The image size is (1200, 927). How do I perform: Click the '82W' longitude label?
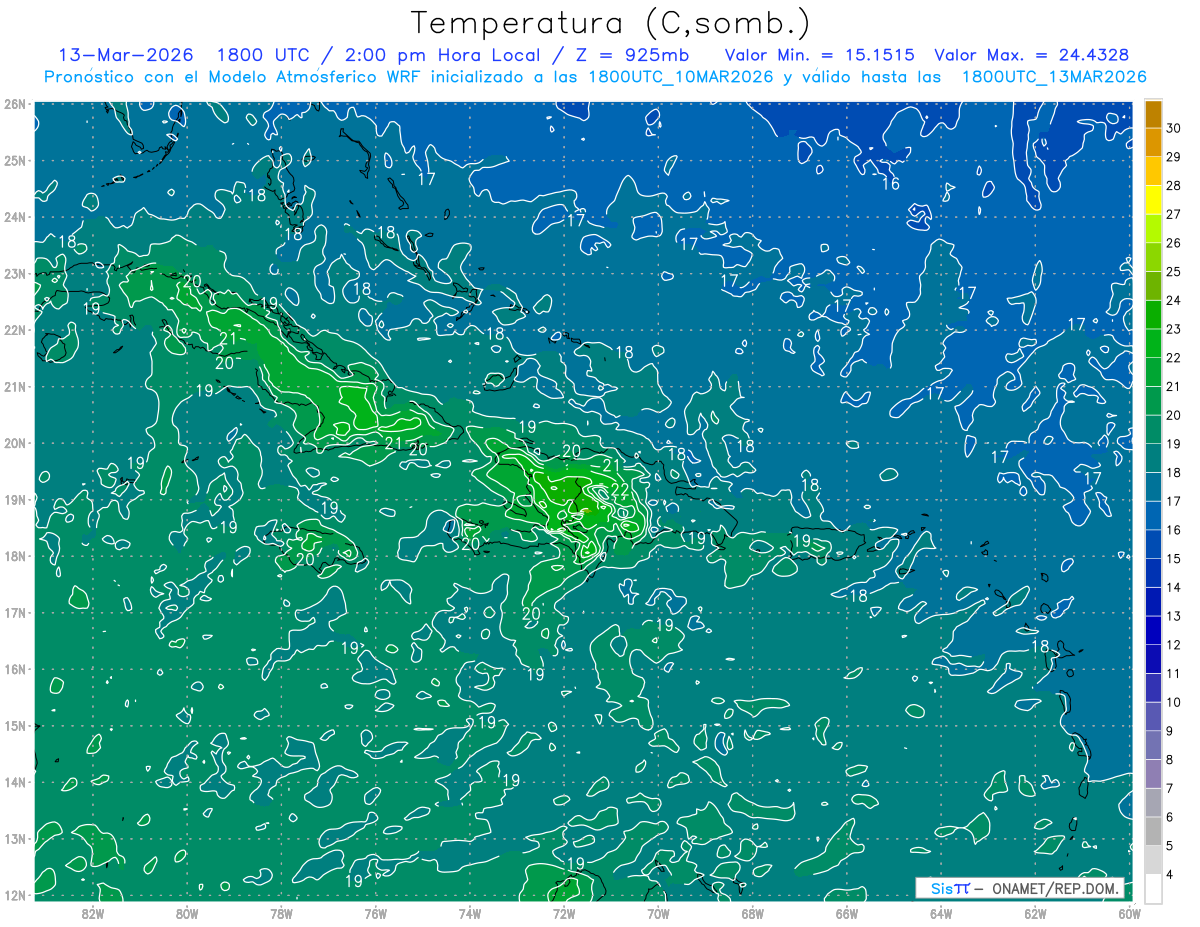pos(93,913)
